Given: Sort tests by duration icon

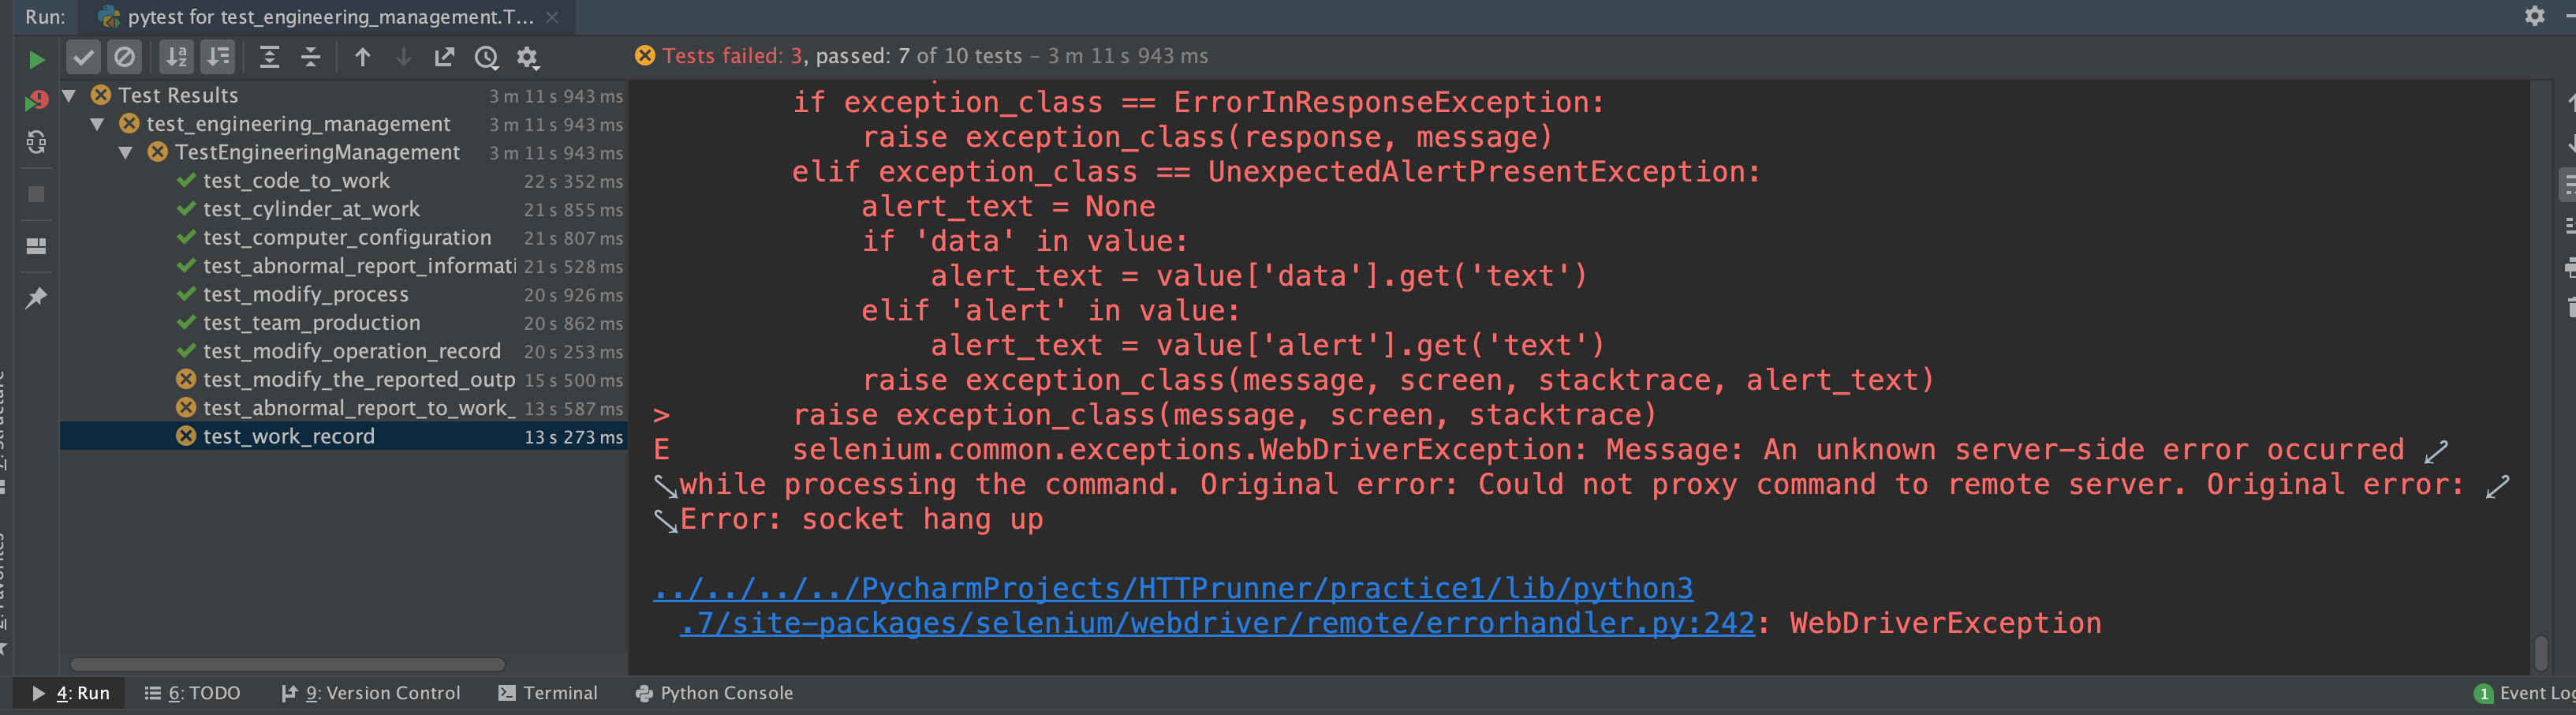Looking at the screenshot, I should click(217, 57).
